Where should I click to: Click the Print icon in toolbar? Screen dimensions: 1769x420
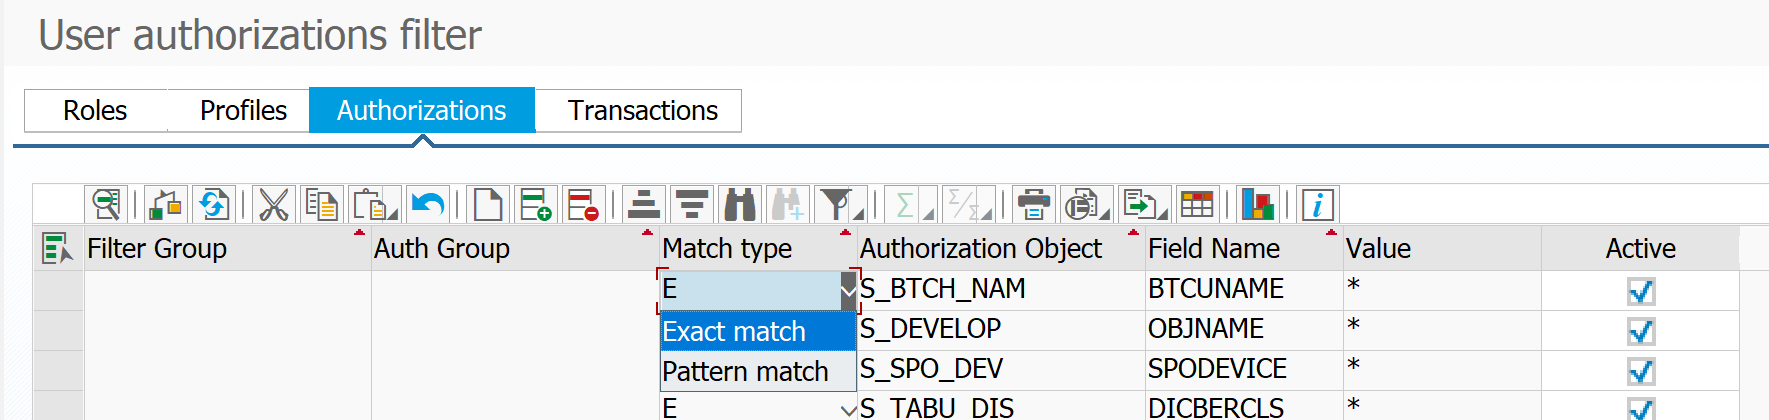1033,205
